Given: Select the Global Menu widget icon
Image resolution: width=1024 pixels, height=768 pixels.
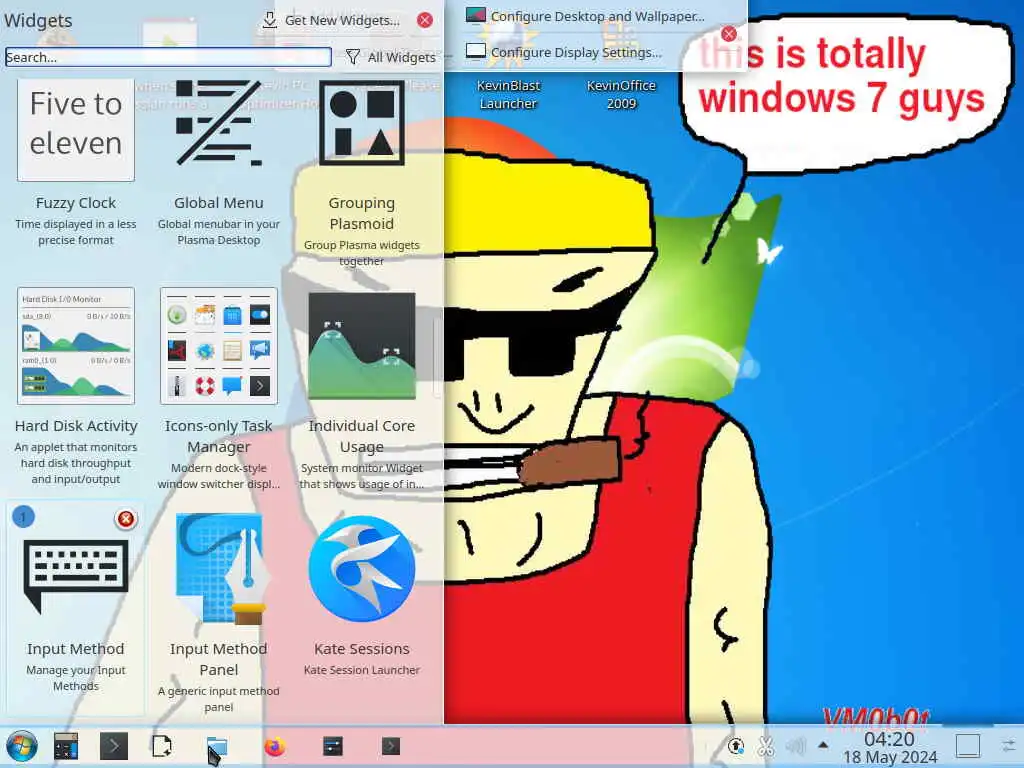Looking at the screenshot, I should [219, 123].
